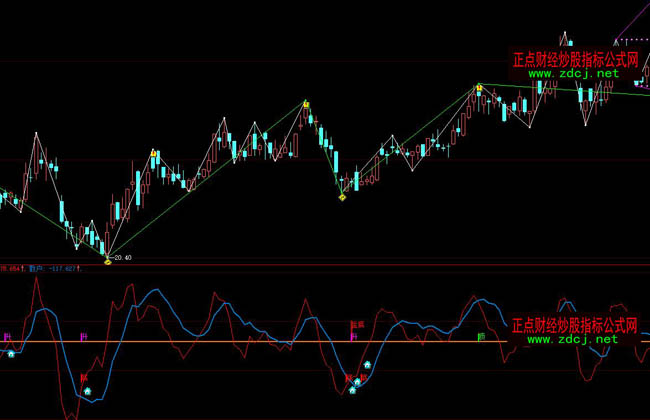Click the red 正点财经炒股指标公式网 title in the indicator panel
This screenshot has height=420, width=650.
point(574,325)
